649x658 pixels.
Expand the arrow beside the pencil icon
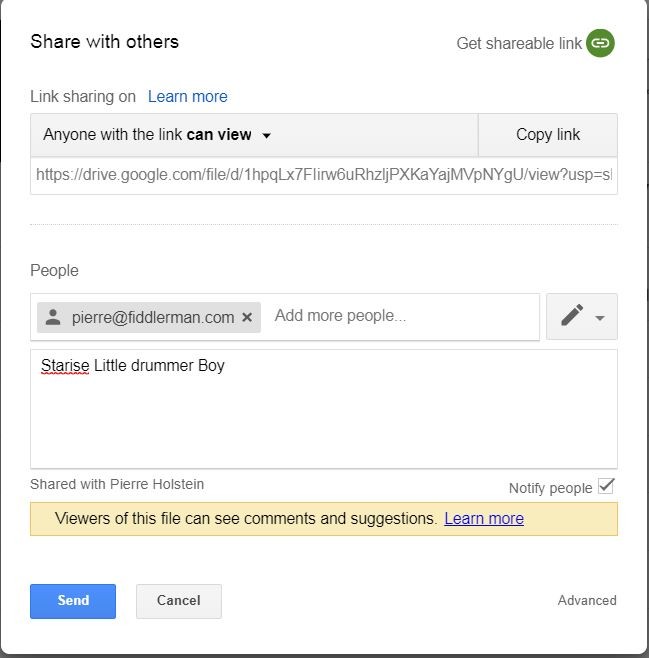coord(600,318)
